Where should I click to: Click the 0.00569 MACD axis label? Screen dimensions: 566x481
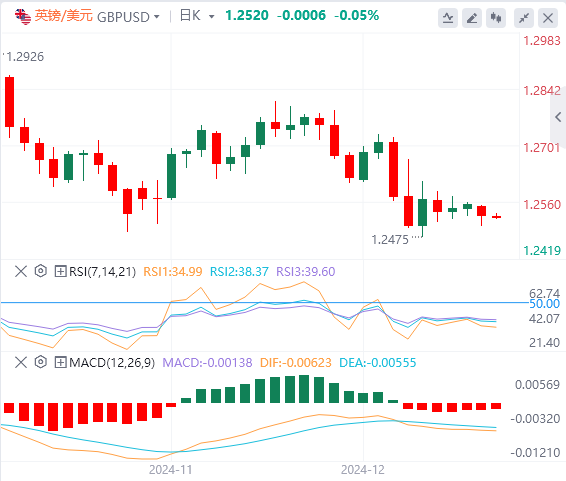point(537,385)
